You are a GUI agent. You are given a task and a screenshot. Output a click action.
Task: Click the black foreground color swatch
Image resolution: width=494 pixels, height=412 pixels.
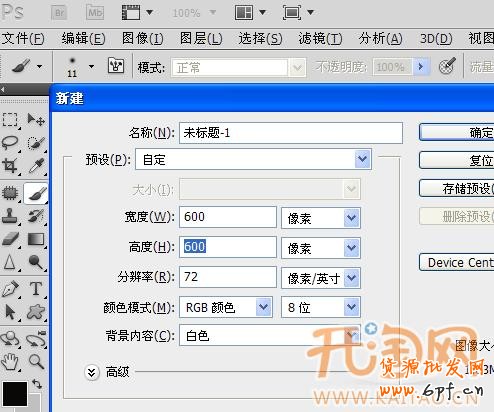(x=15, y=394)
